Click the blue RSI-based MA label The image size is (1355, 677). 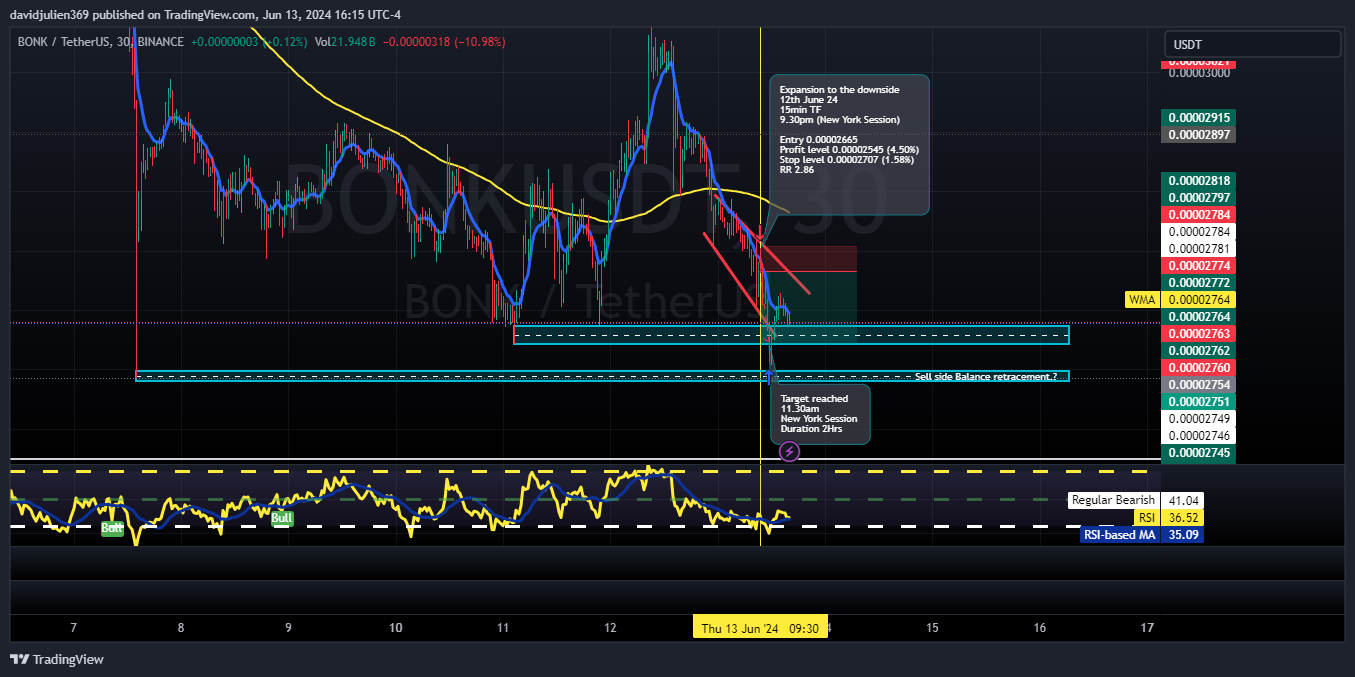click(1120, 535)
